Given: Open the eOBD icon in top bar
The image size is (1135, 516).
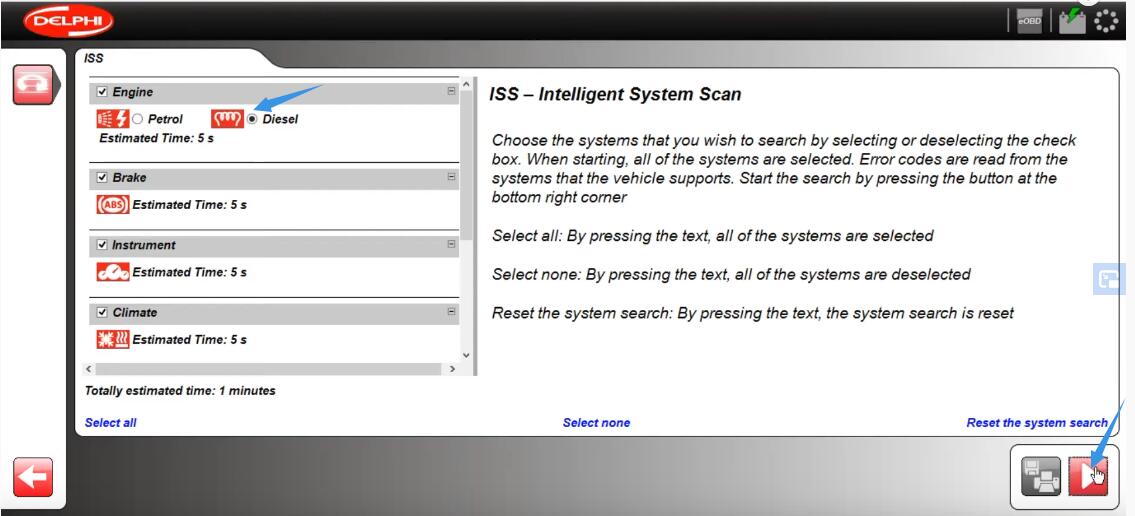Looking at the screenshot, I should pyautogui.click(x=1029, y=22).
